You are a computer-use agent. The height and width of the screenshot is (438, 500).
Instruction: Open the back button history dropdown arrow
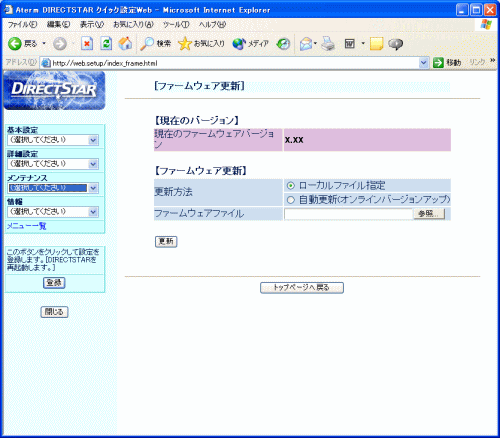(x=44, y=44)
